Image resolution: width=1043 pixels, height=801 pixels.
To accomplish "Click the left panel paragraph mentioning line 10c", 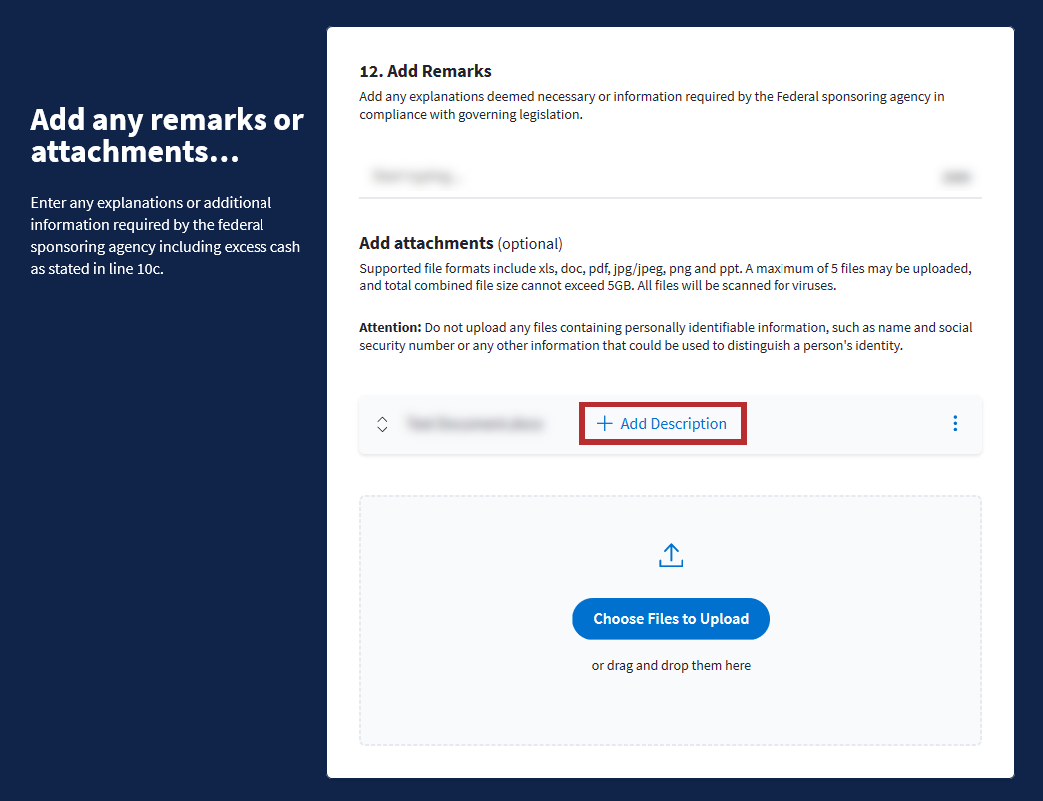I will coord(165,235).
